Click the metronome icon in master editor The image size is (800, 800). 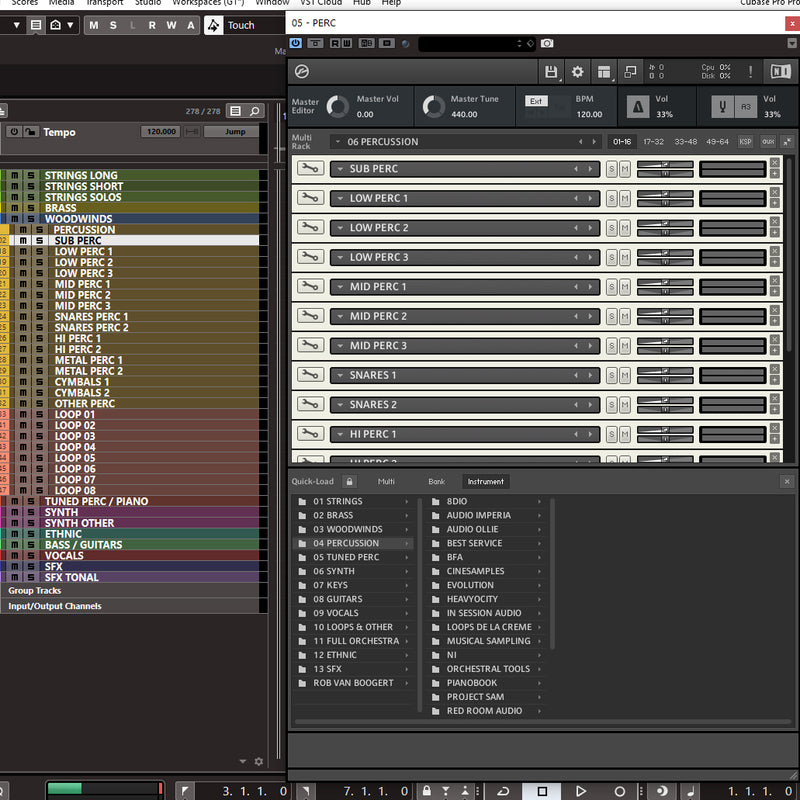tap(637, 106)
